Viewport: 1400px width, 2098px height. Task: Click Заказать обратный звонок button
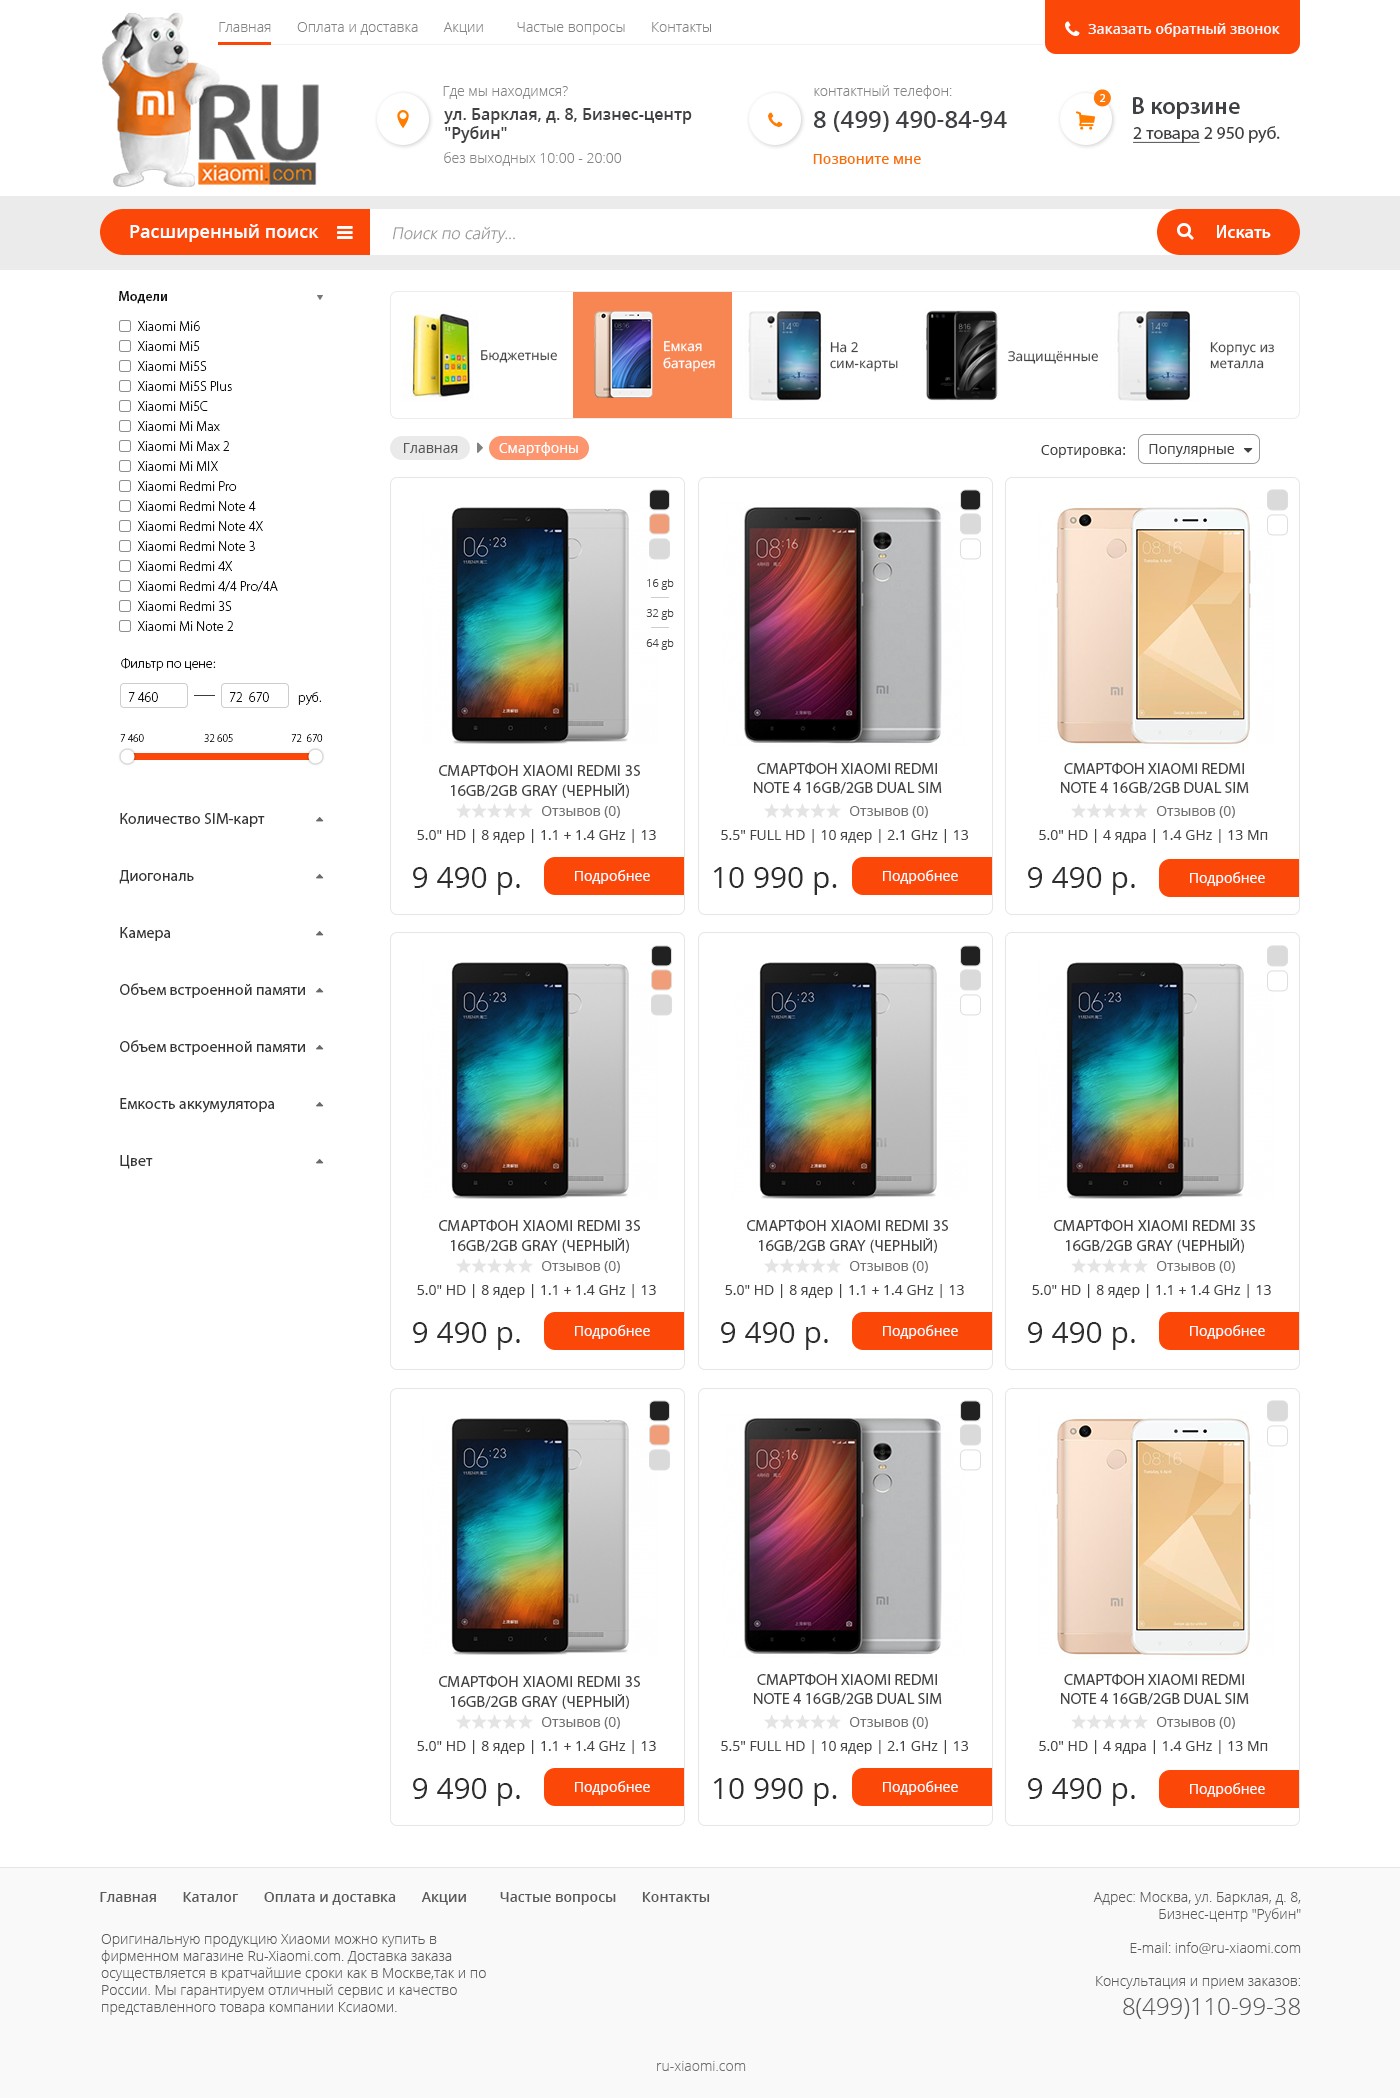click(1172, 27)
